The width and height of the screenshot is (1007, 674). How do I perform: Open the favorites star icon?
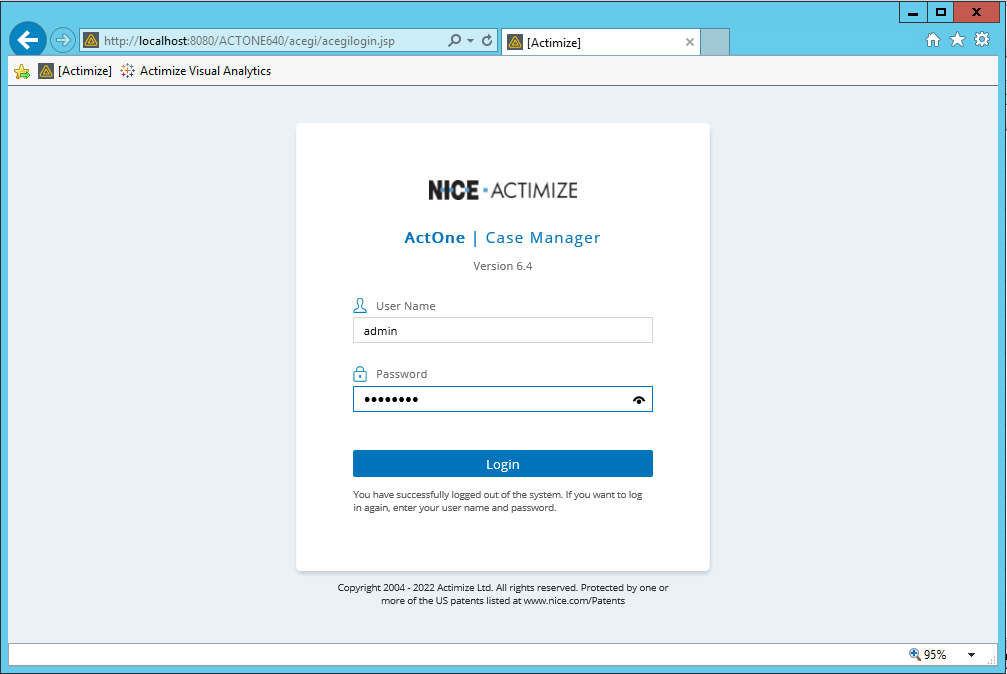pos(958,40)
